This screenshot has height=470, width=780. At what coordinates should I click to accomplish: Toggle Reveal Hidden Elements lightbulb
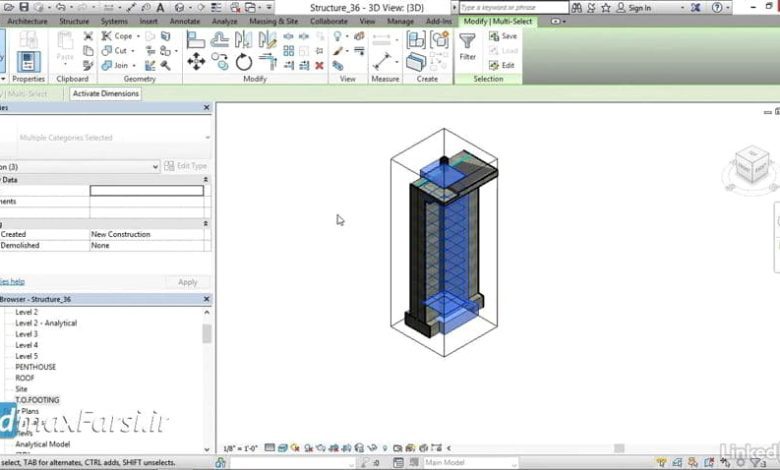pyautogui.click(x=385, y=448)
